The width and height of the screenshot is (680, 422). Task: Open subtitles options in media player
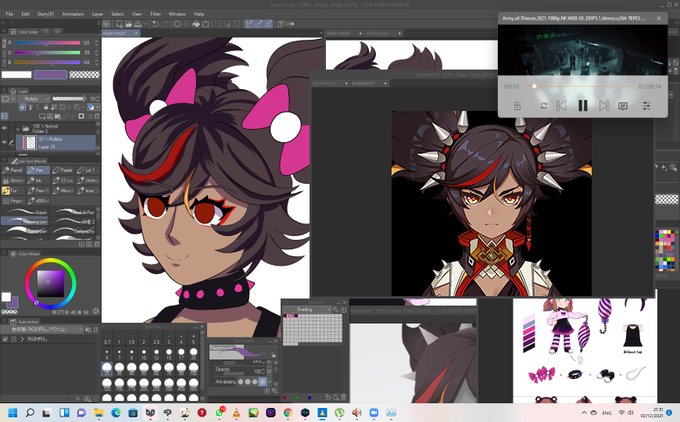point(623,105)
